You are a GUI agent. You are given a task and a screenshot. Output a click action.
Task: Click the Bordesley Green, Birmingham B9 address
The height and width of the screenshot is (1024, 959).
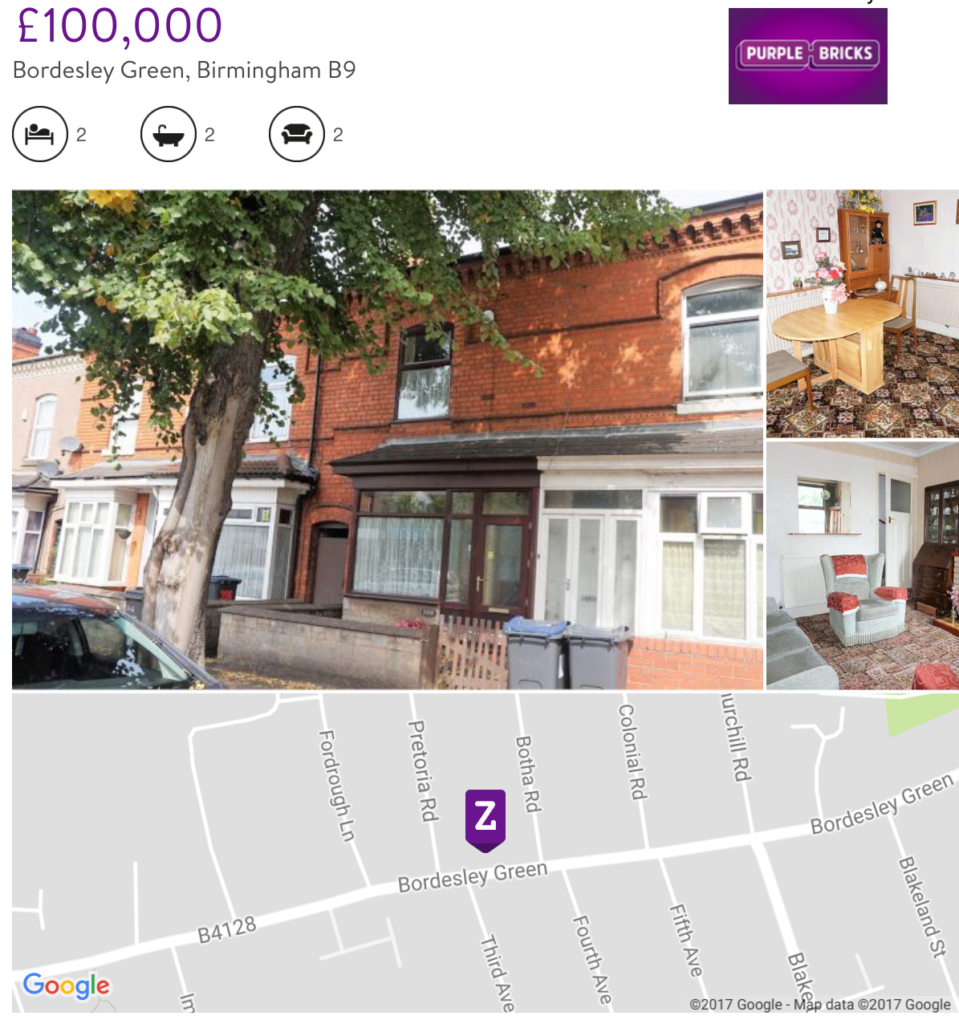click(x=184, y=71)
